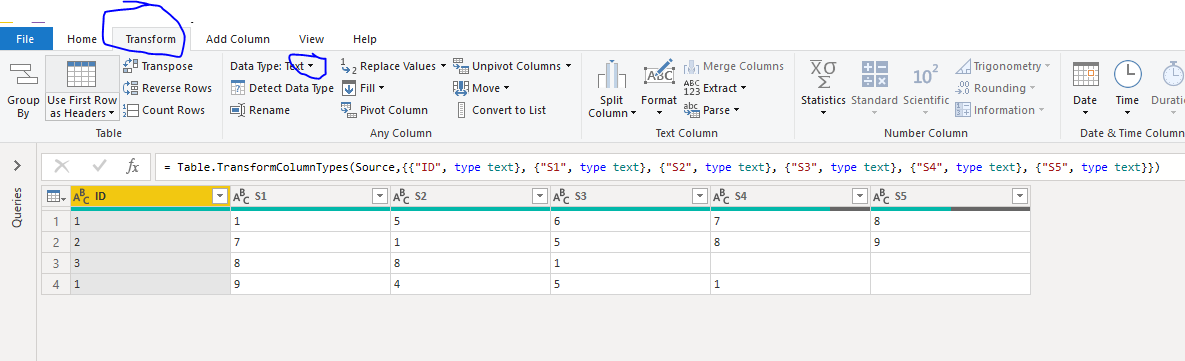1185x361 pixels.
Task: Open the S1 column filter dropdown
Action: 380,196
